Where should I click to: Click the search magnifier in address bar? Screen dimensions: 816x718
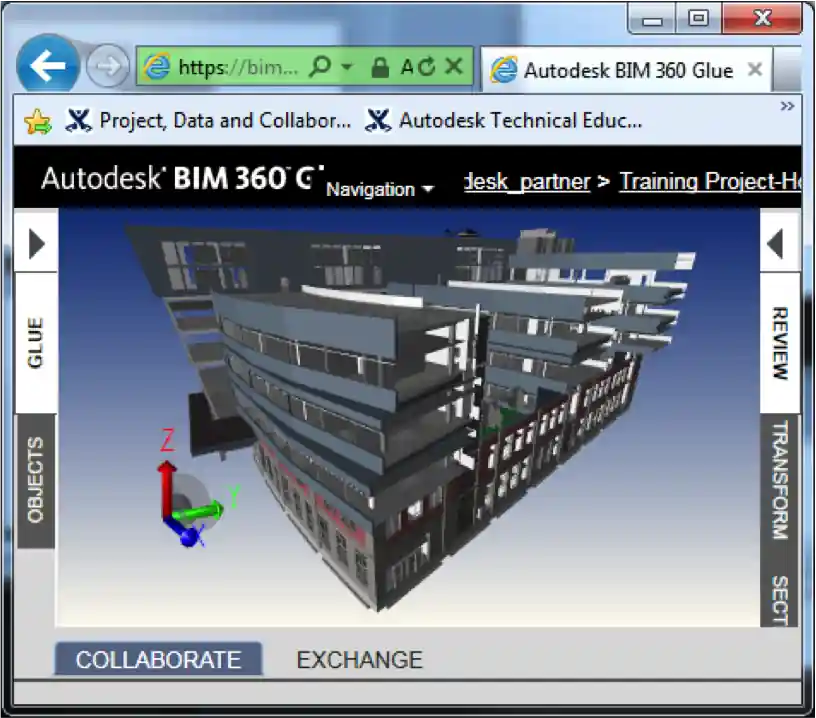tap(320, 67)
